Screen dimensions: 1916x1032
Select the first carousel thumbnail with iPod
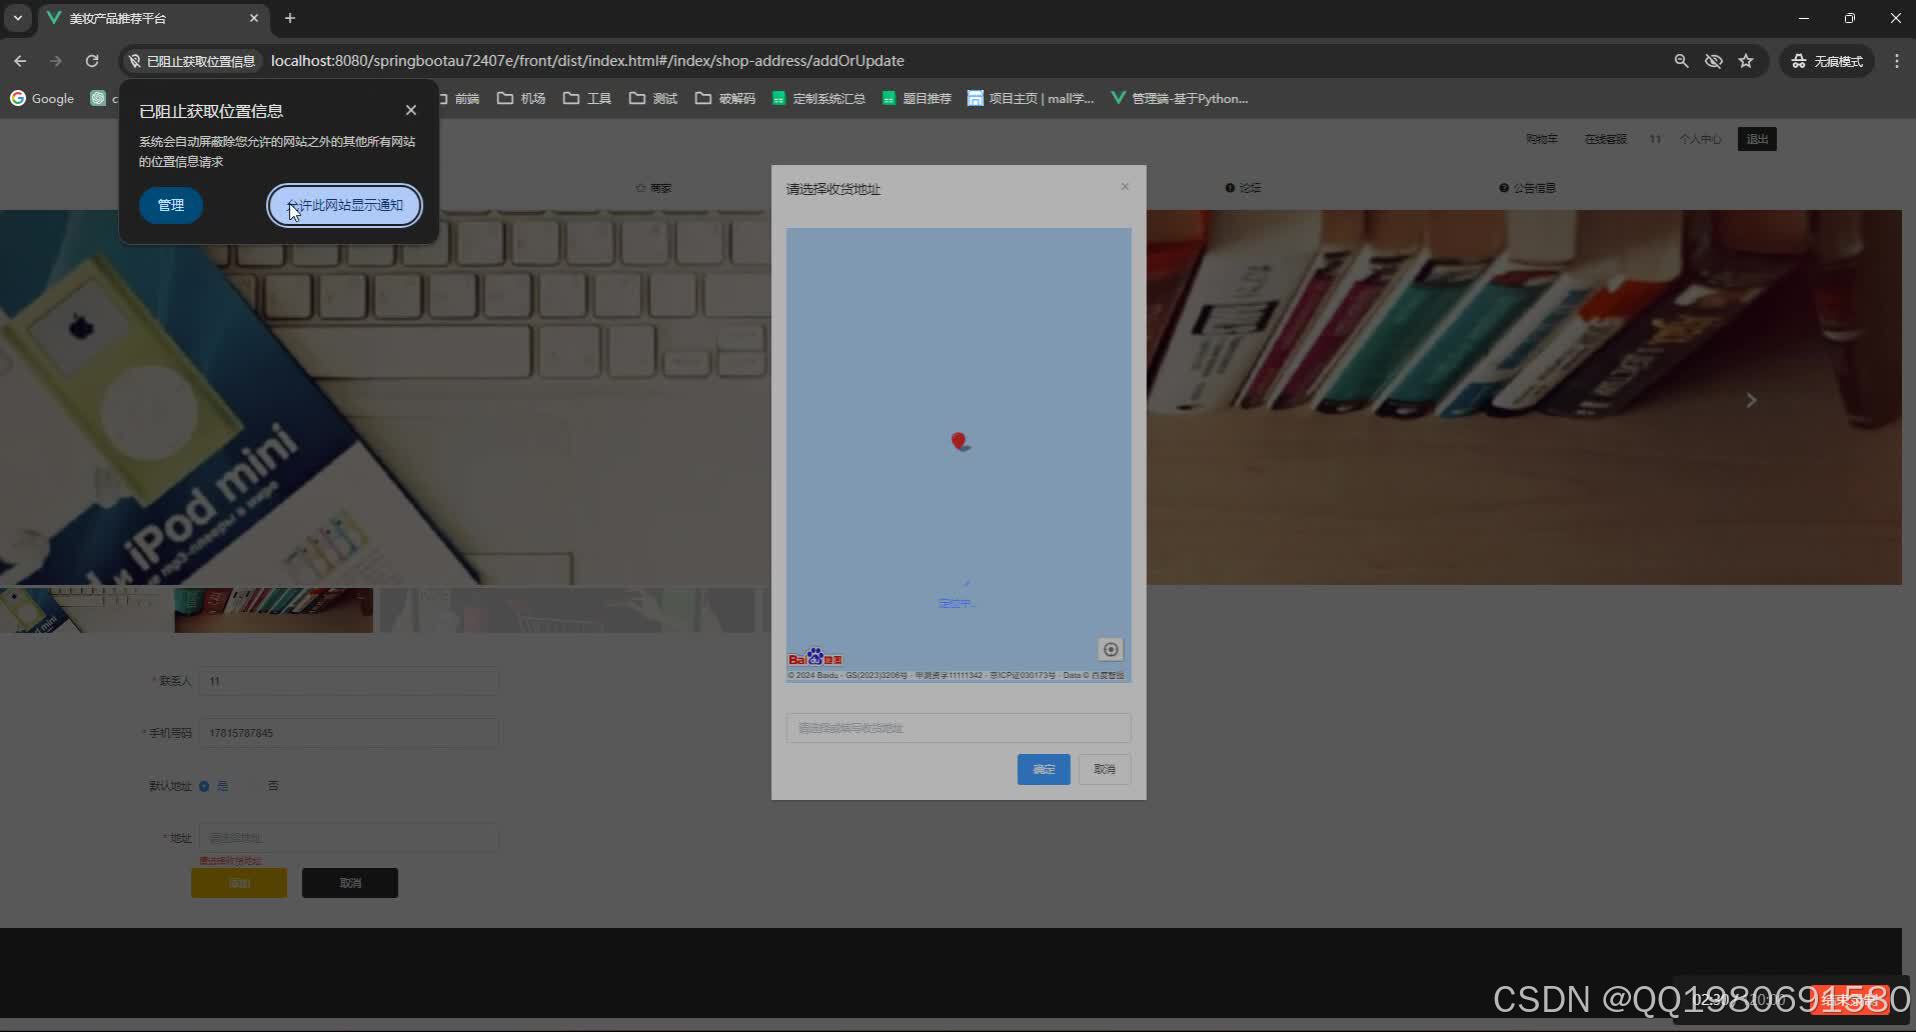[x=86, y=610]
